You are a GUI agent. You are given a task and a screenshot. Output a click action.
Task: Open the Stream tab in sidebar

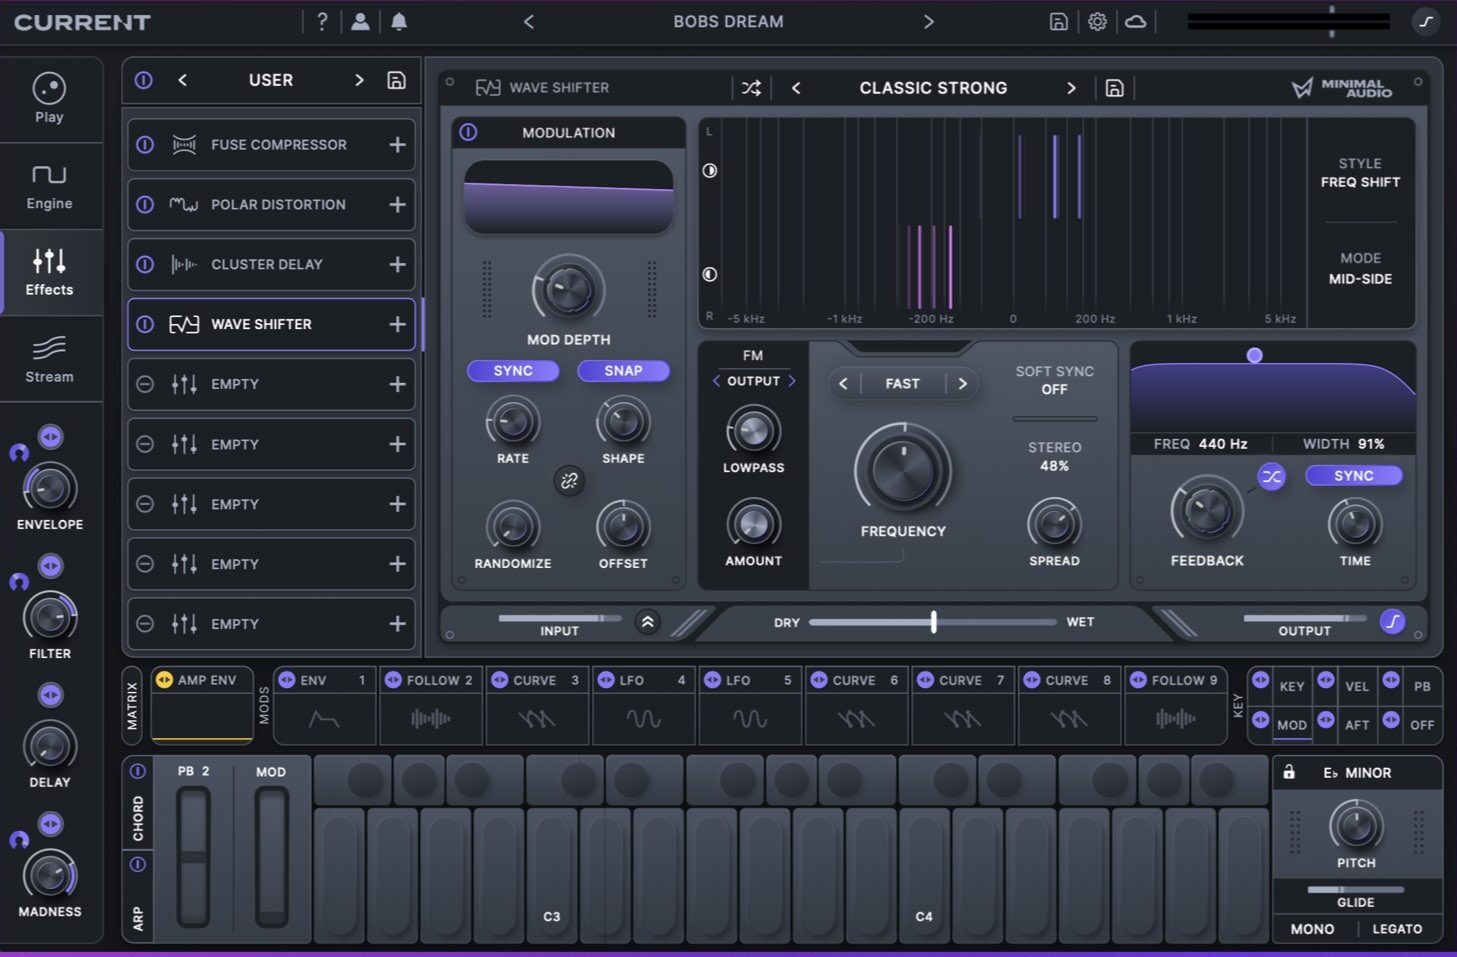coord(49,360)
